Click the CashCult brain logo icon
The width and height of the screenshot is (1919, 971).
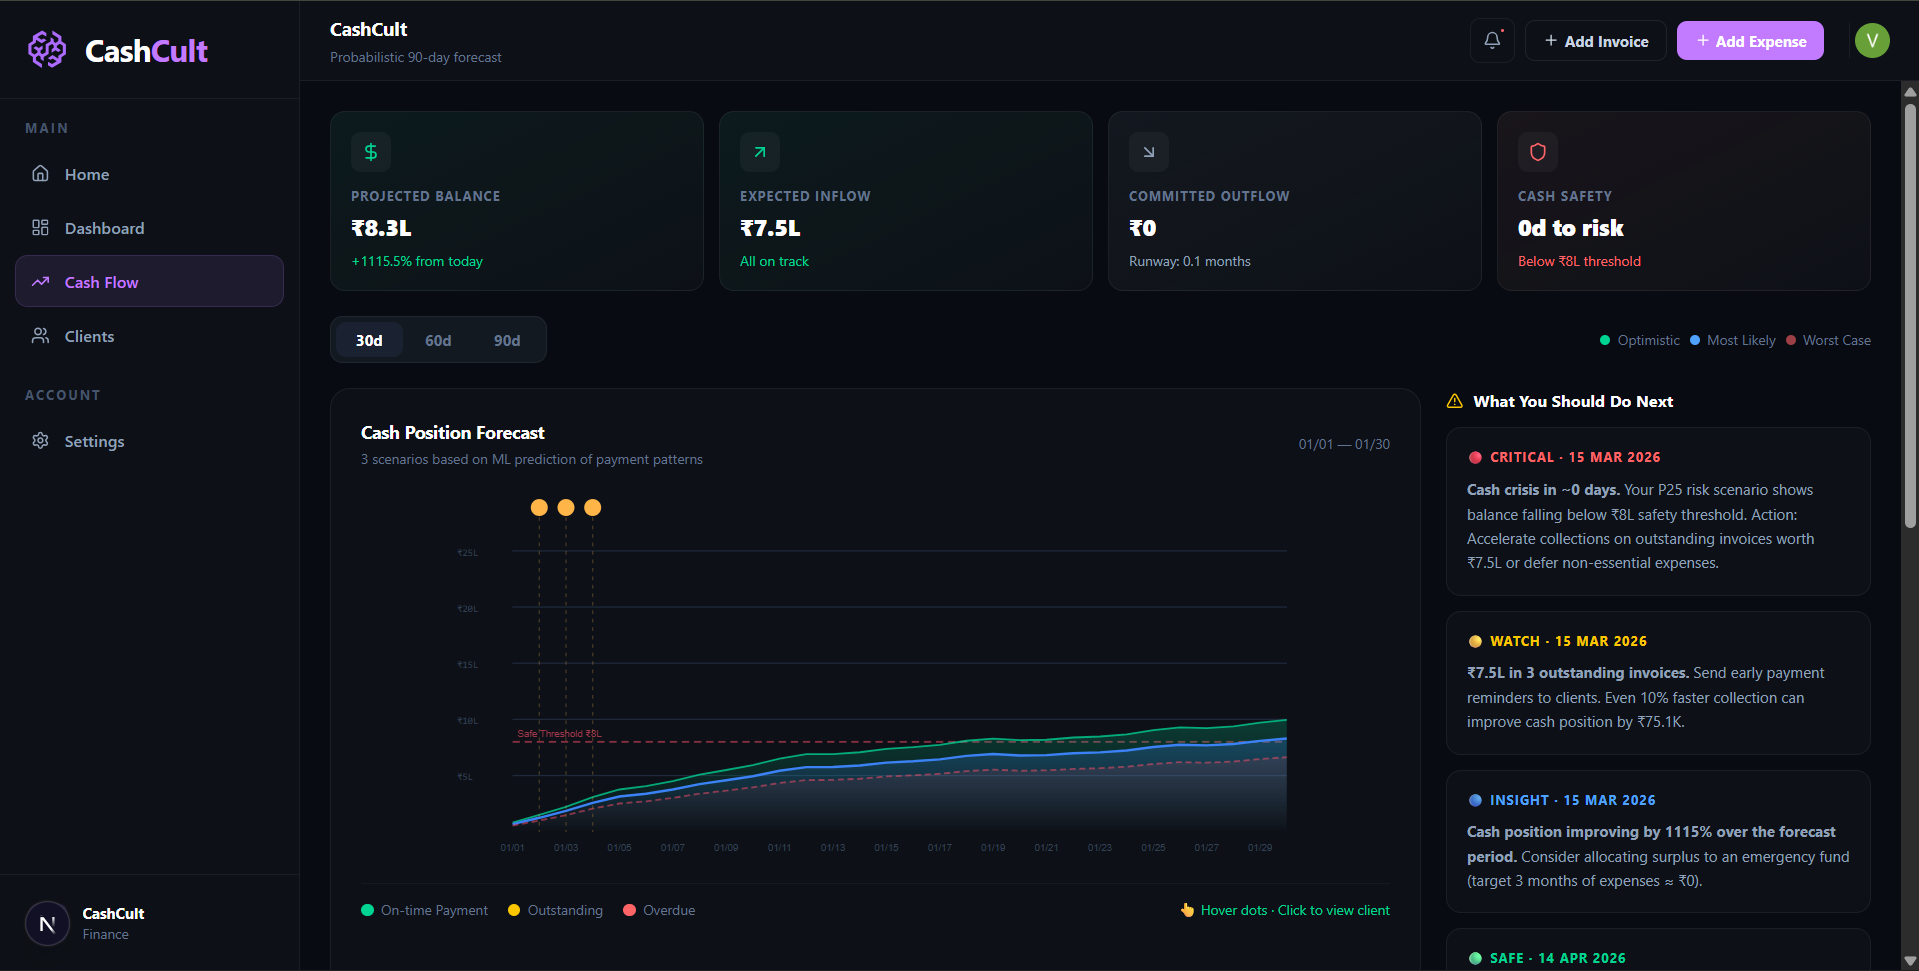(x=47, y=49)
